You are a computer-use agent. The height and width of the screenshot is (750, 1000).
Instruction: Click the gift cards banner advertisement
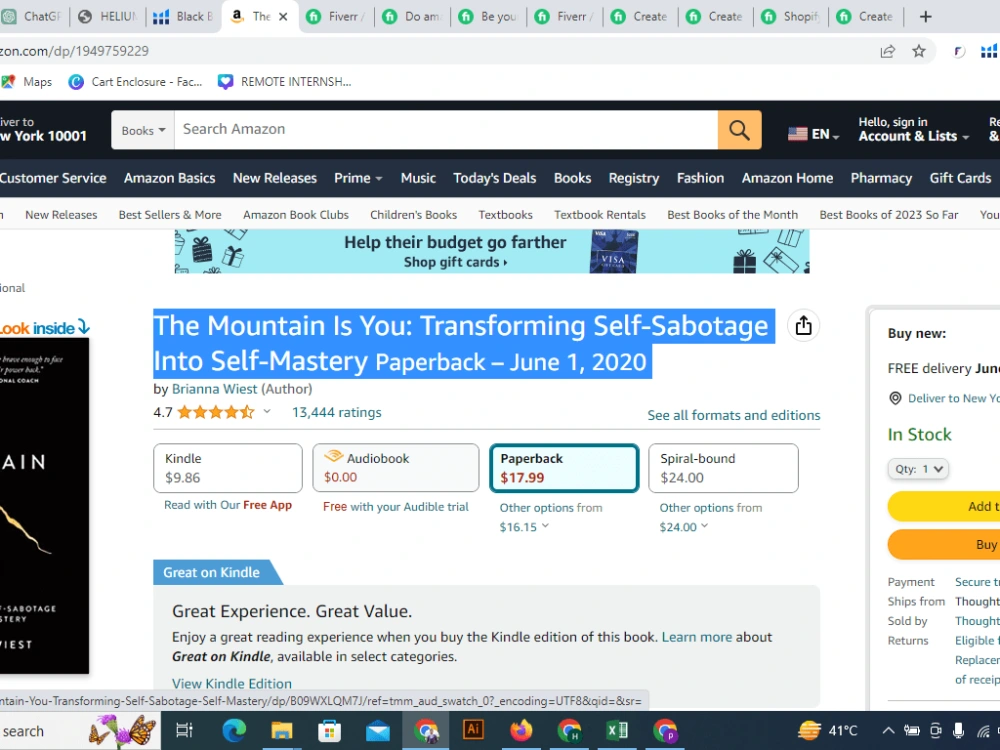[x=492, y=251]
